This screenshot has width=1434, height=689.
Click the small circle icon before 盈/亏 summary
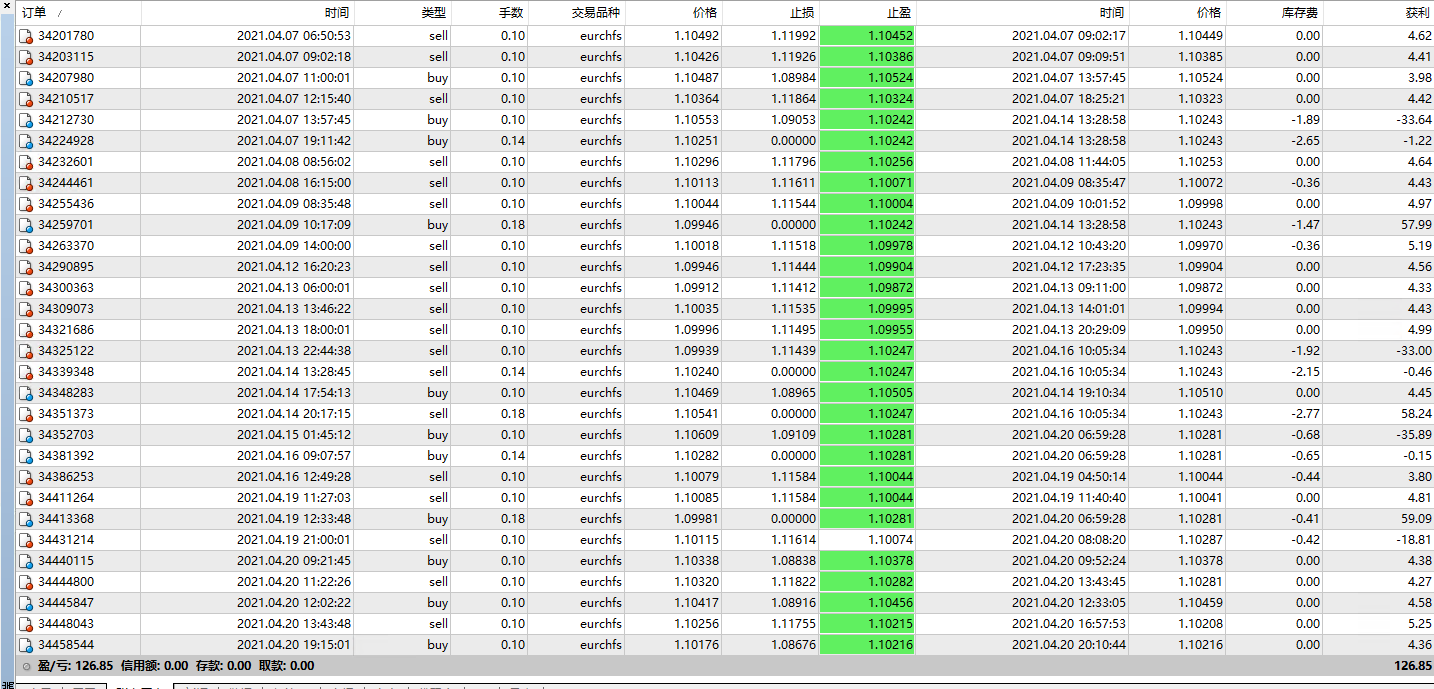coord(26,666)
